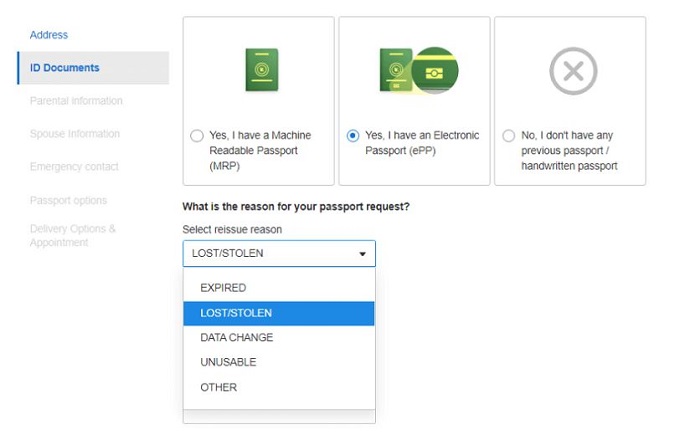Select the no previous passport radio button
The image size is (680, 440).
click(508, 136)
